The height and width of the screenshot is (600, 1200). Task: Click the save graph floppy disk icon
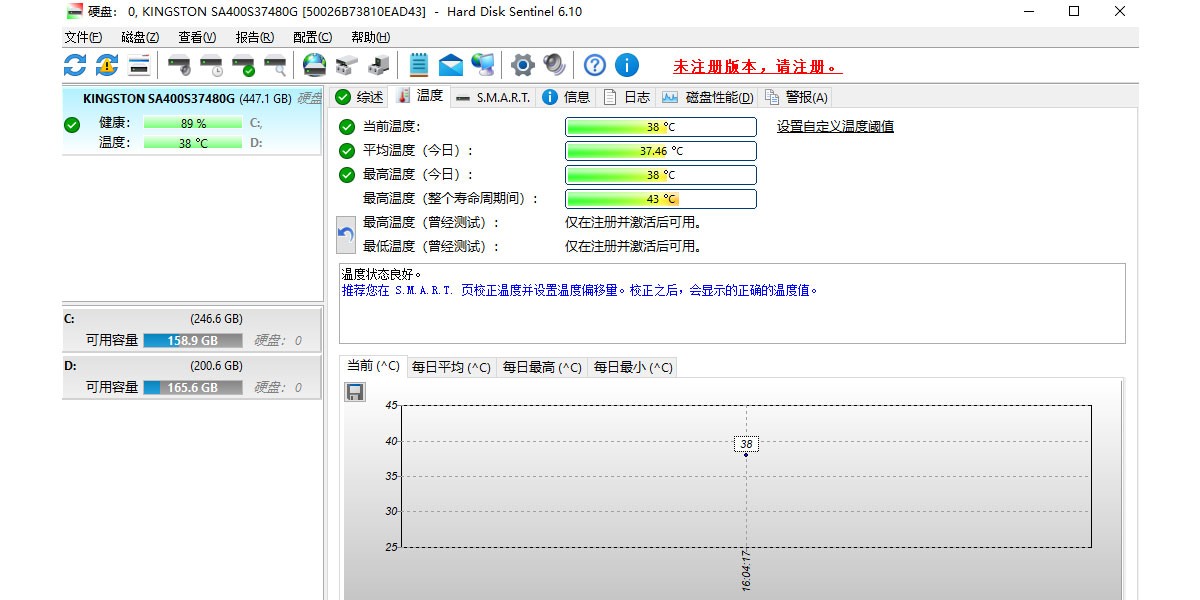point(355,392)
